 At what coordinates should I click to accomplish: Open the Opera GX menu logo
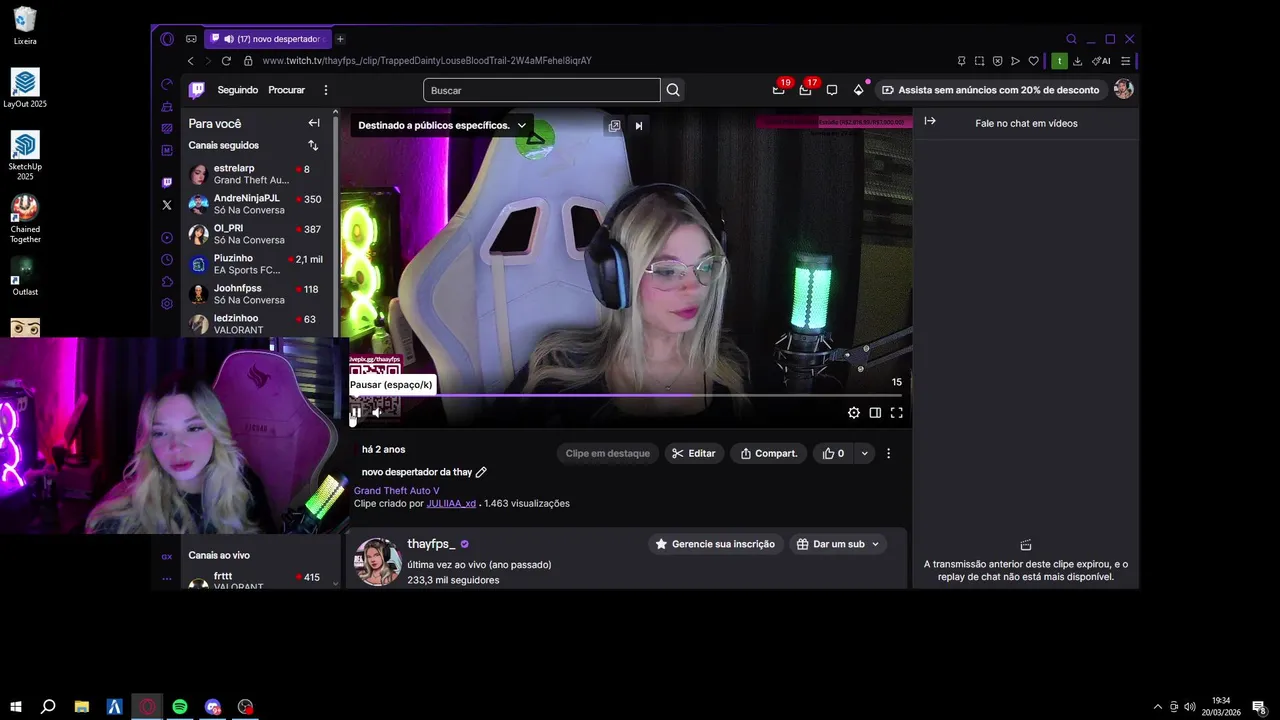tap(167, 39)
